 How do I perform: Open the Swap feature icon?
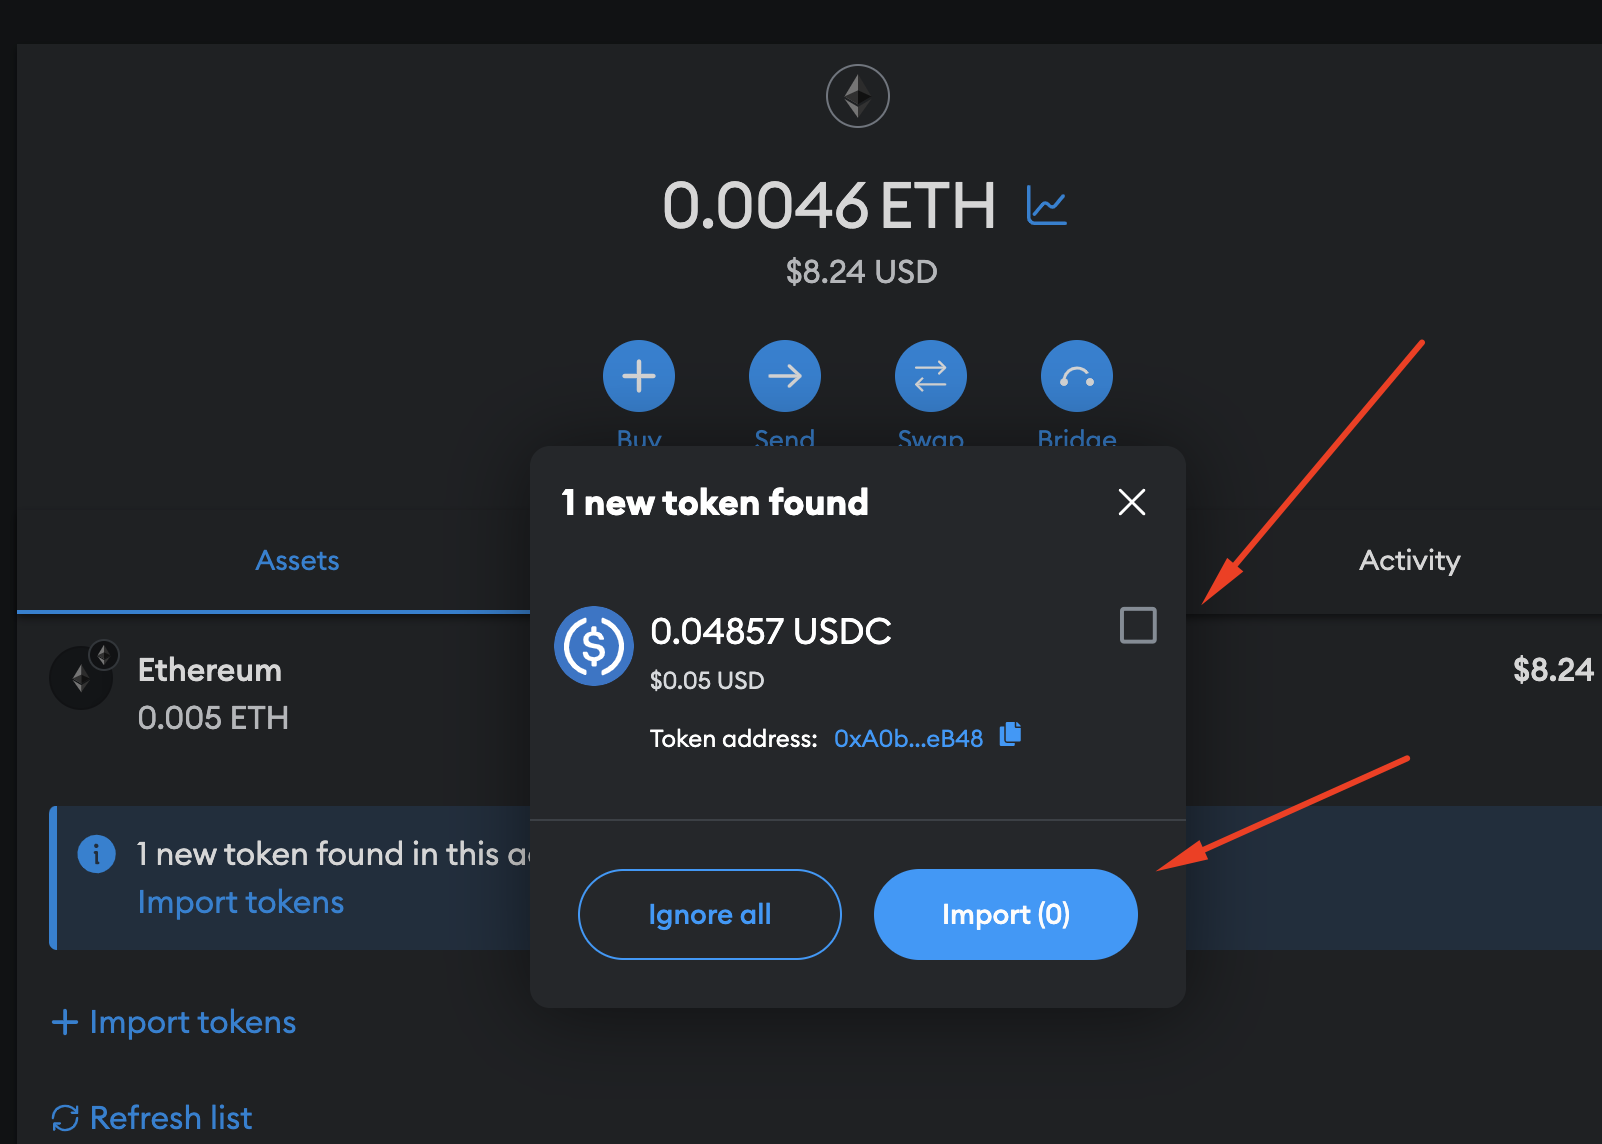point(930,375)
